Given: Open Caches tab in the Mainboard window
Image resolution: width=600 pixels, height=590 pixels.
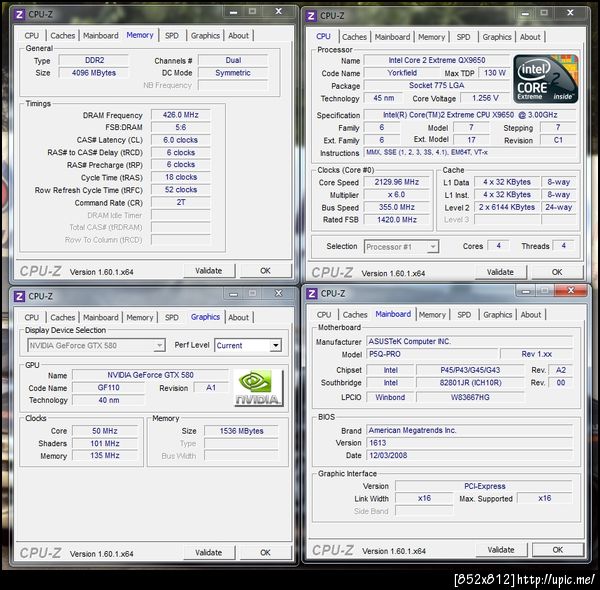Looking at the screenshot, I should pyautogui.click(x=355, y=315).
